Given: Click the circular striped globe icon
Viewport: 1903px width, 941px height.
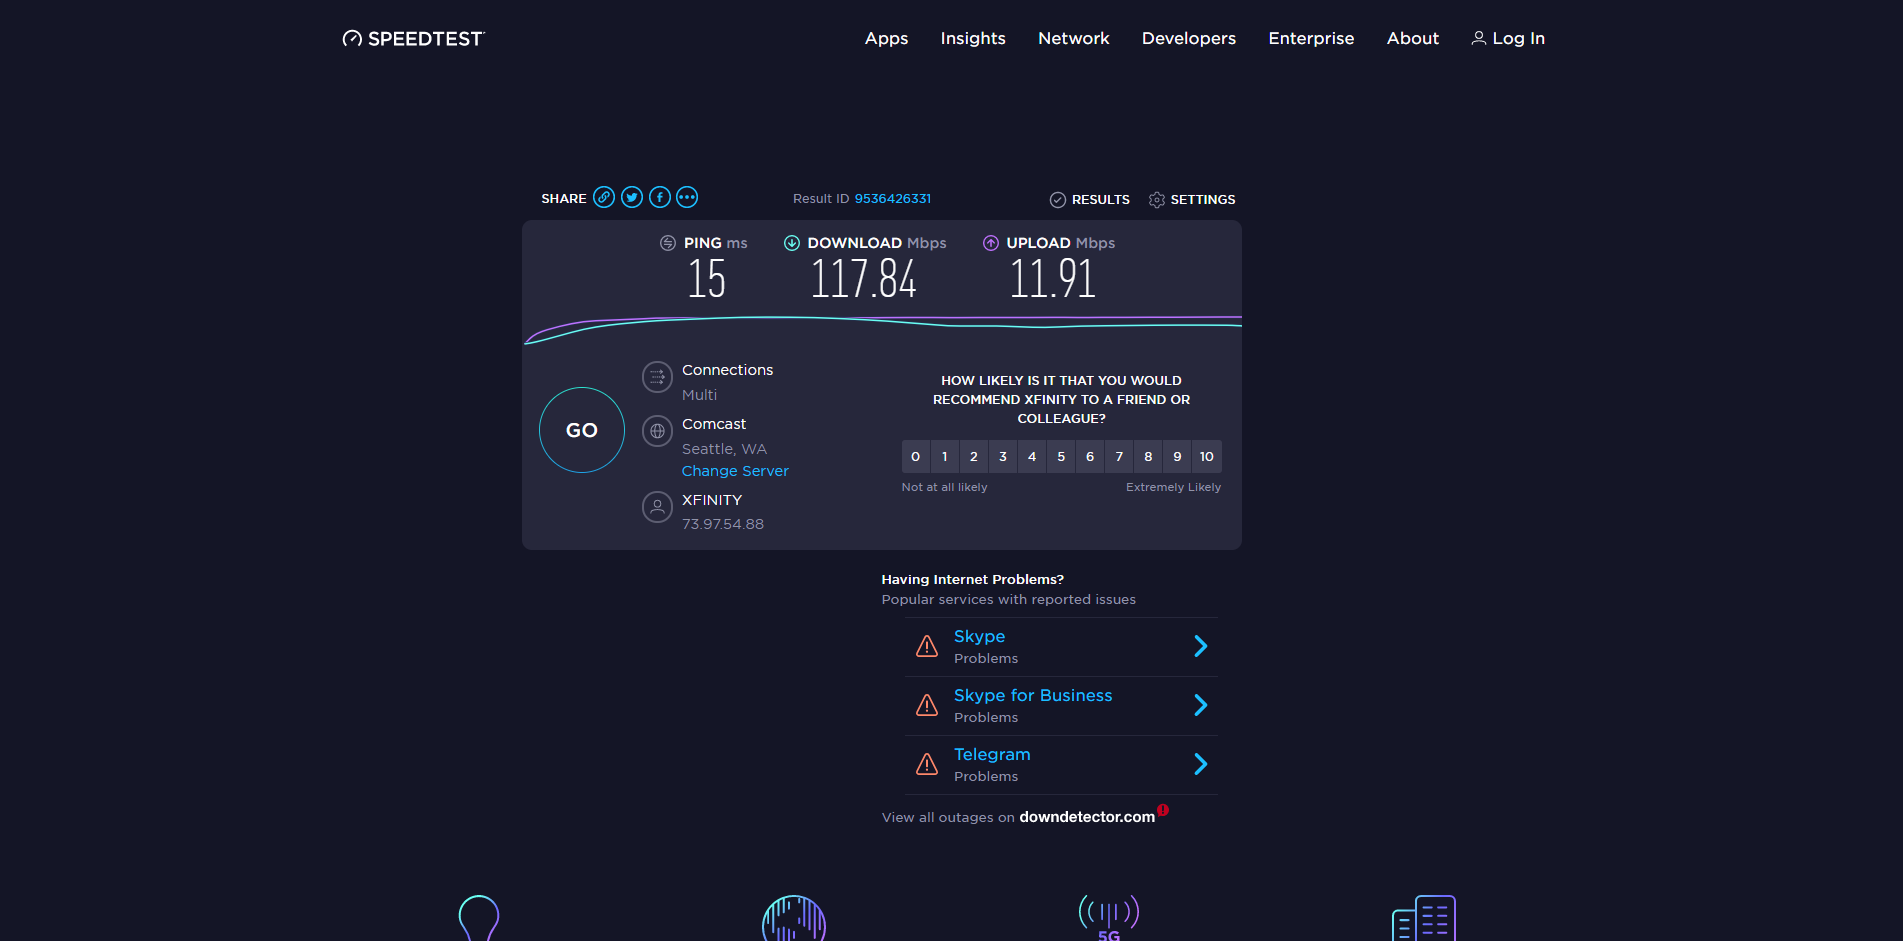Looking at the screenshot, I should [794, 918].
